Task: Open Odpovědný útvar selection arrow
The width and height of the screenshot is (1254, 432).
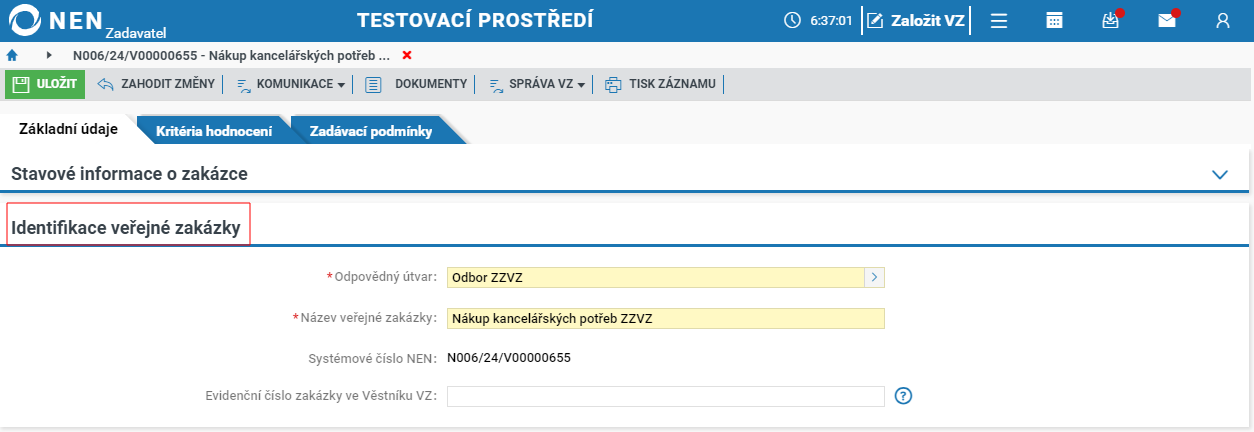Action: (874, 278)
